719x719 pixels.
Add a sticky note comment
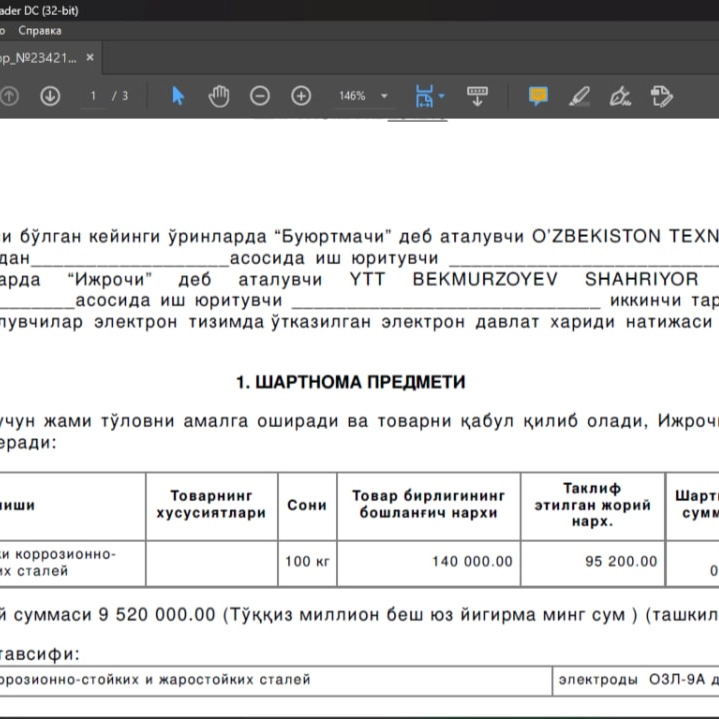538,96
